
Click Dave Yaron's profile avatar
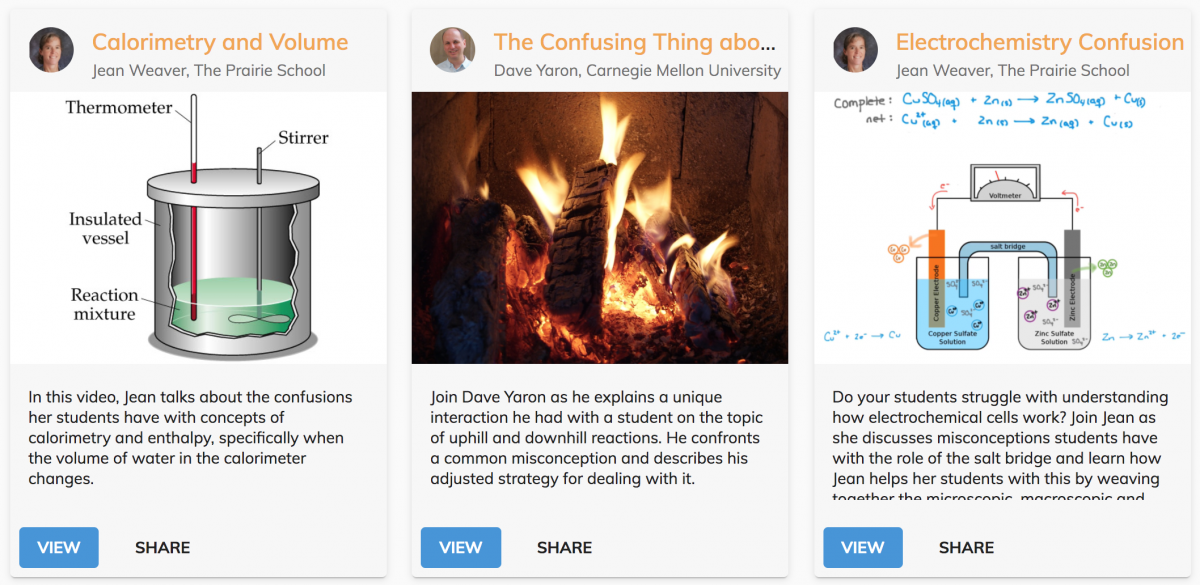tap(452, 49)
